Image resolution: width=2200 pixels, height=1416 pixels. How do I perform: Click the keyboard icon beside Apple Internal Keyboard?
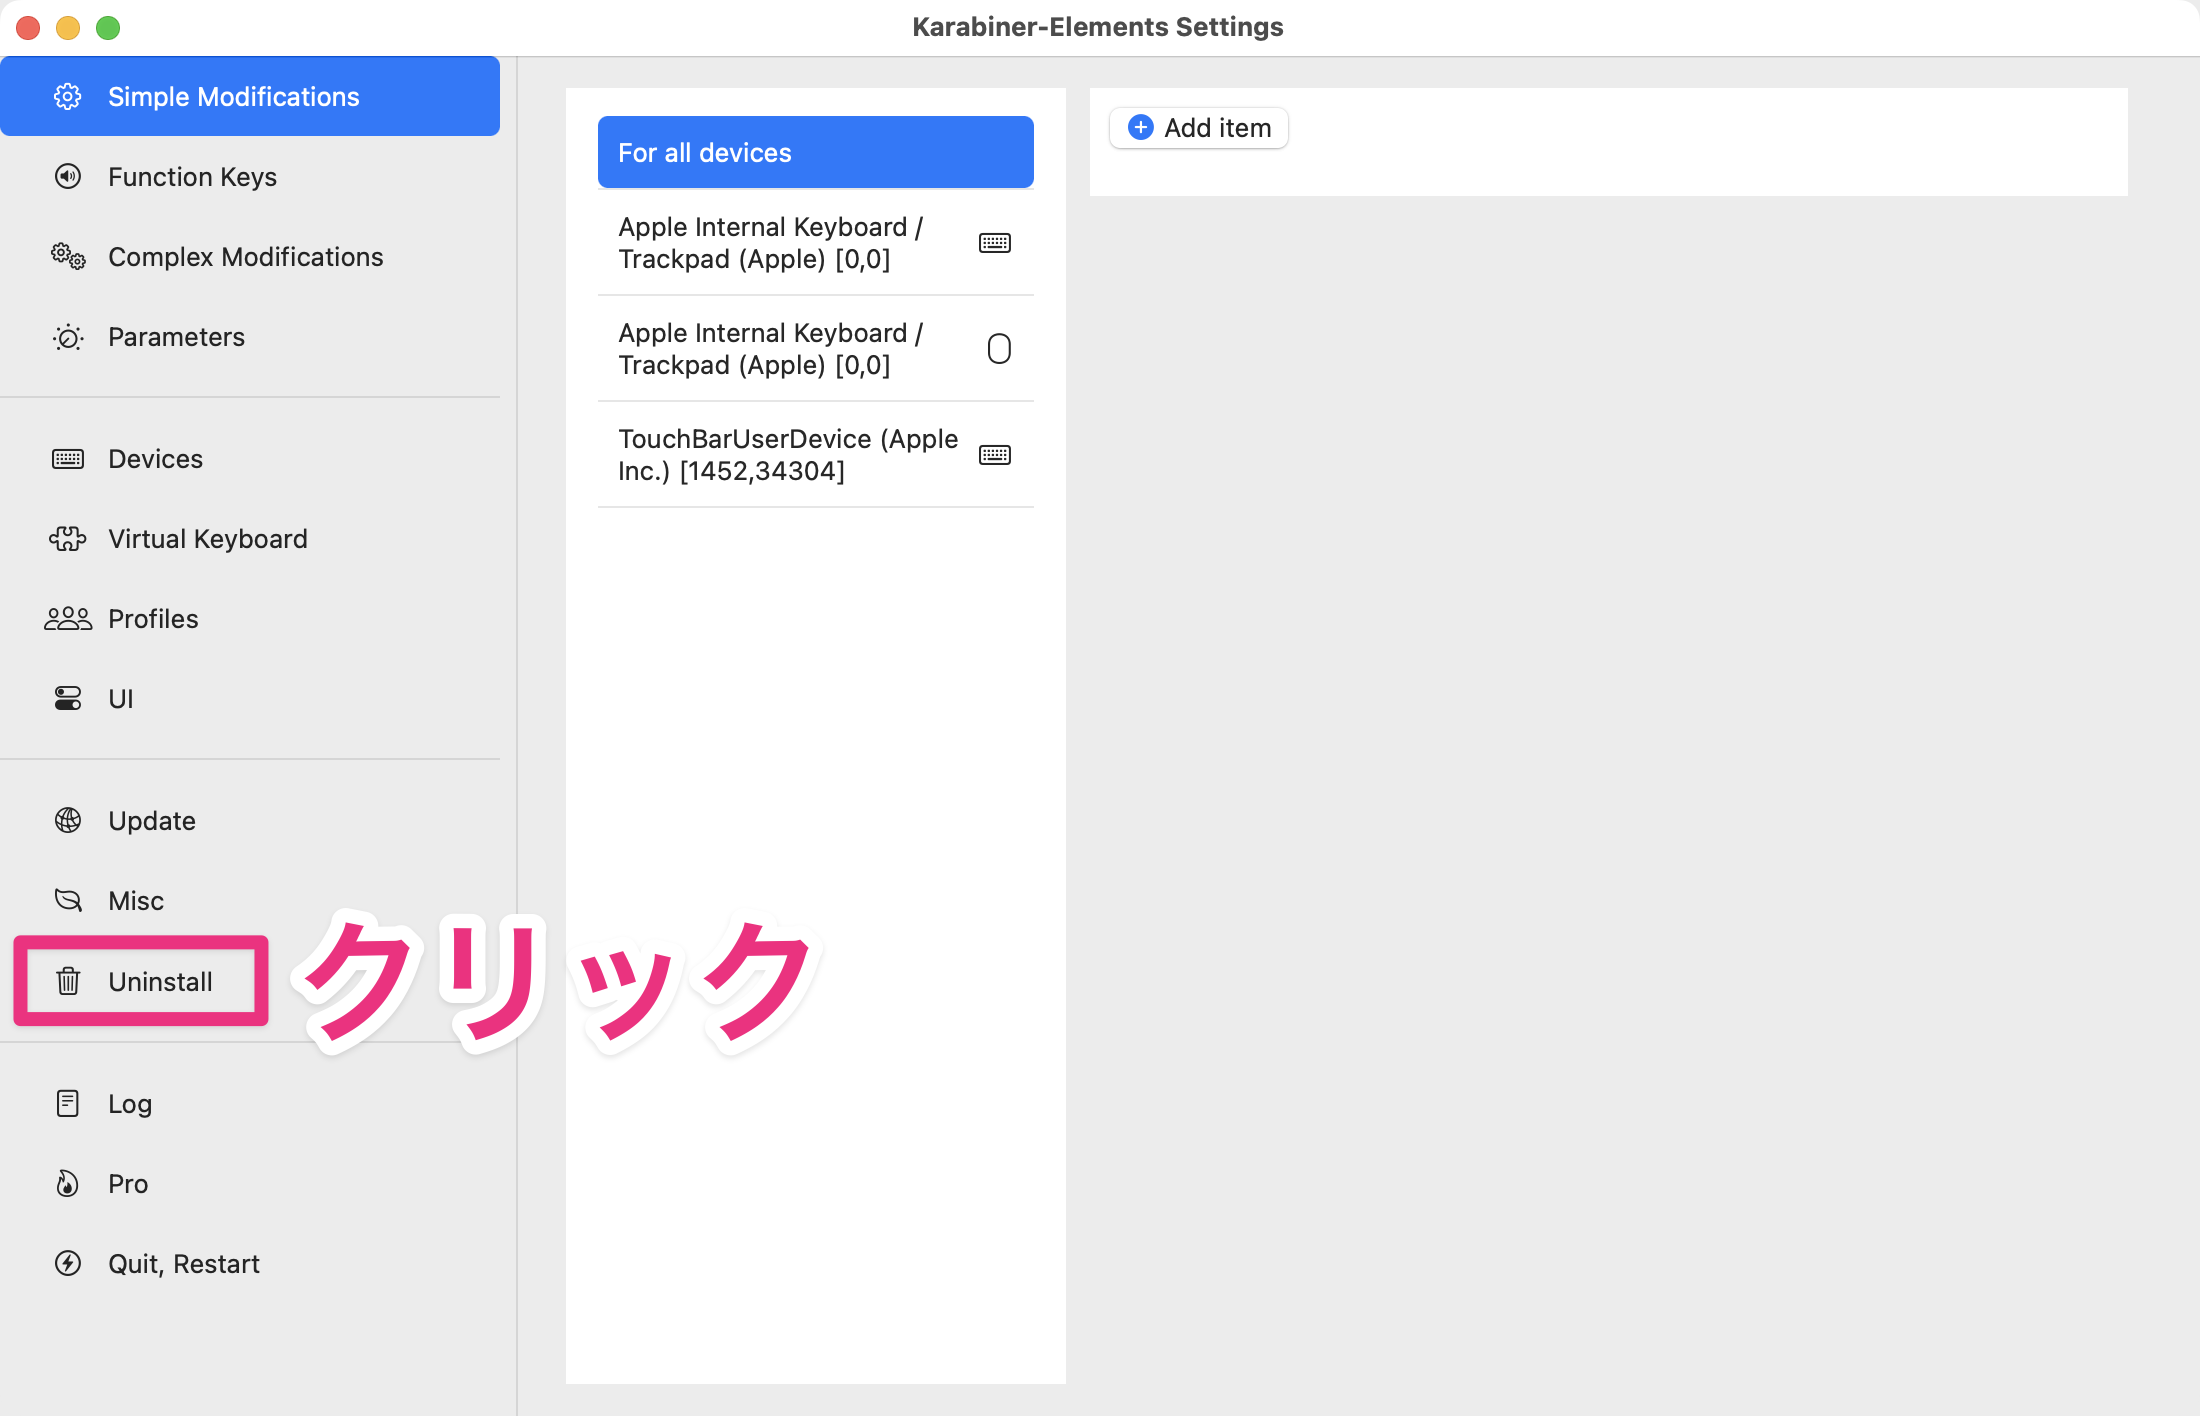tap(995, 242)
